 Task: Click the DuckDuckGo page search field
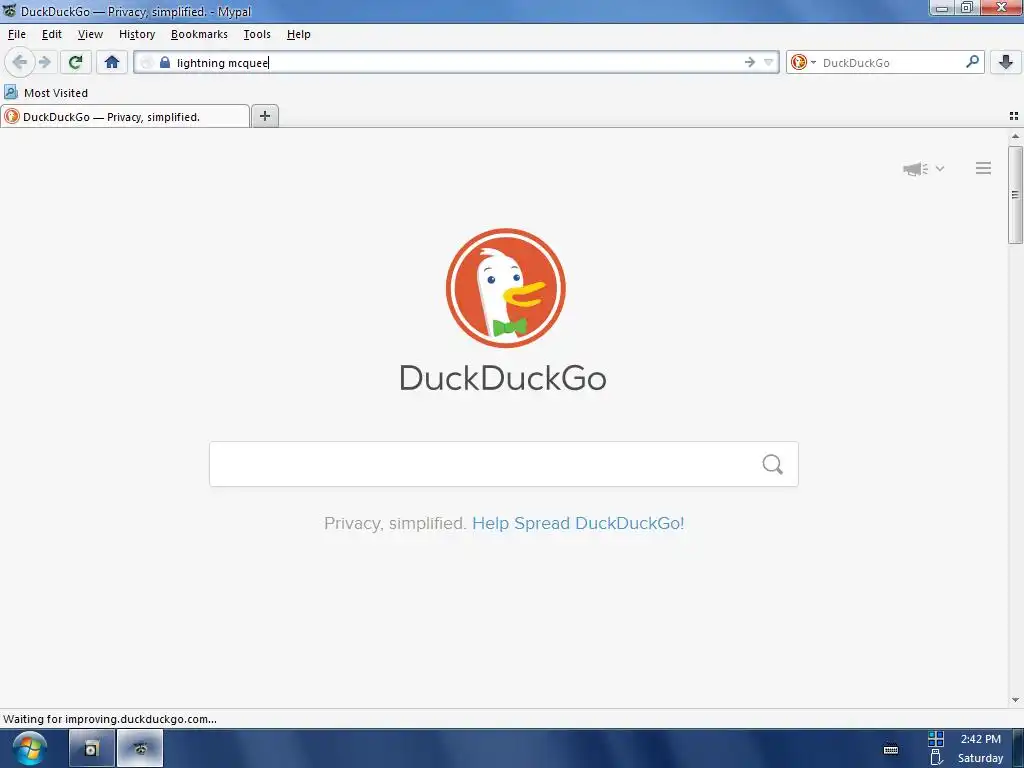[504, 464]
